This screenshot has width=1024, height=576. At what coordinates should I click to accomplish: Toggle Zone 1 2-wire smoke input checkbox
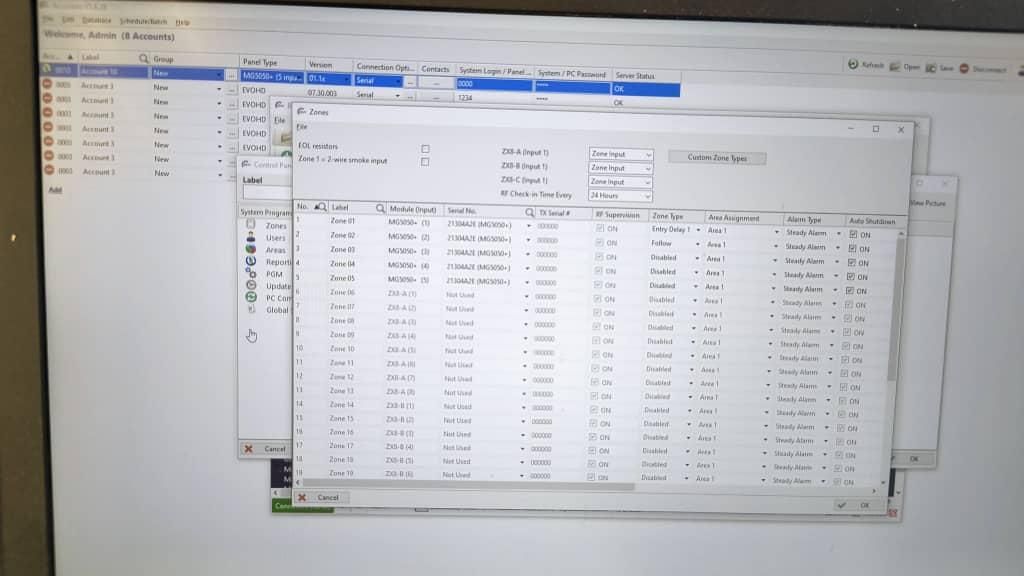coord(425,161)
